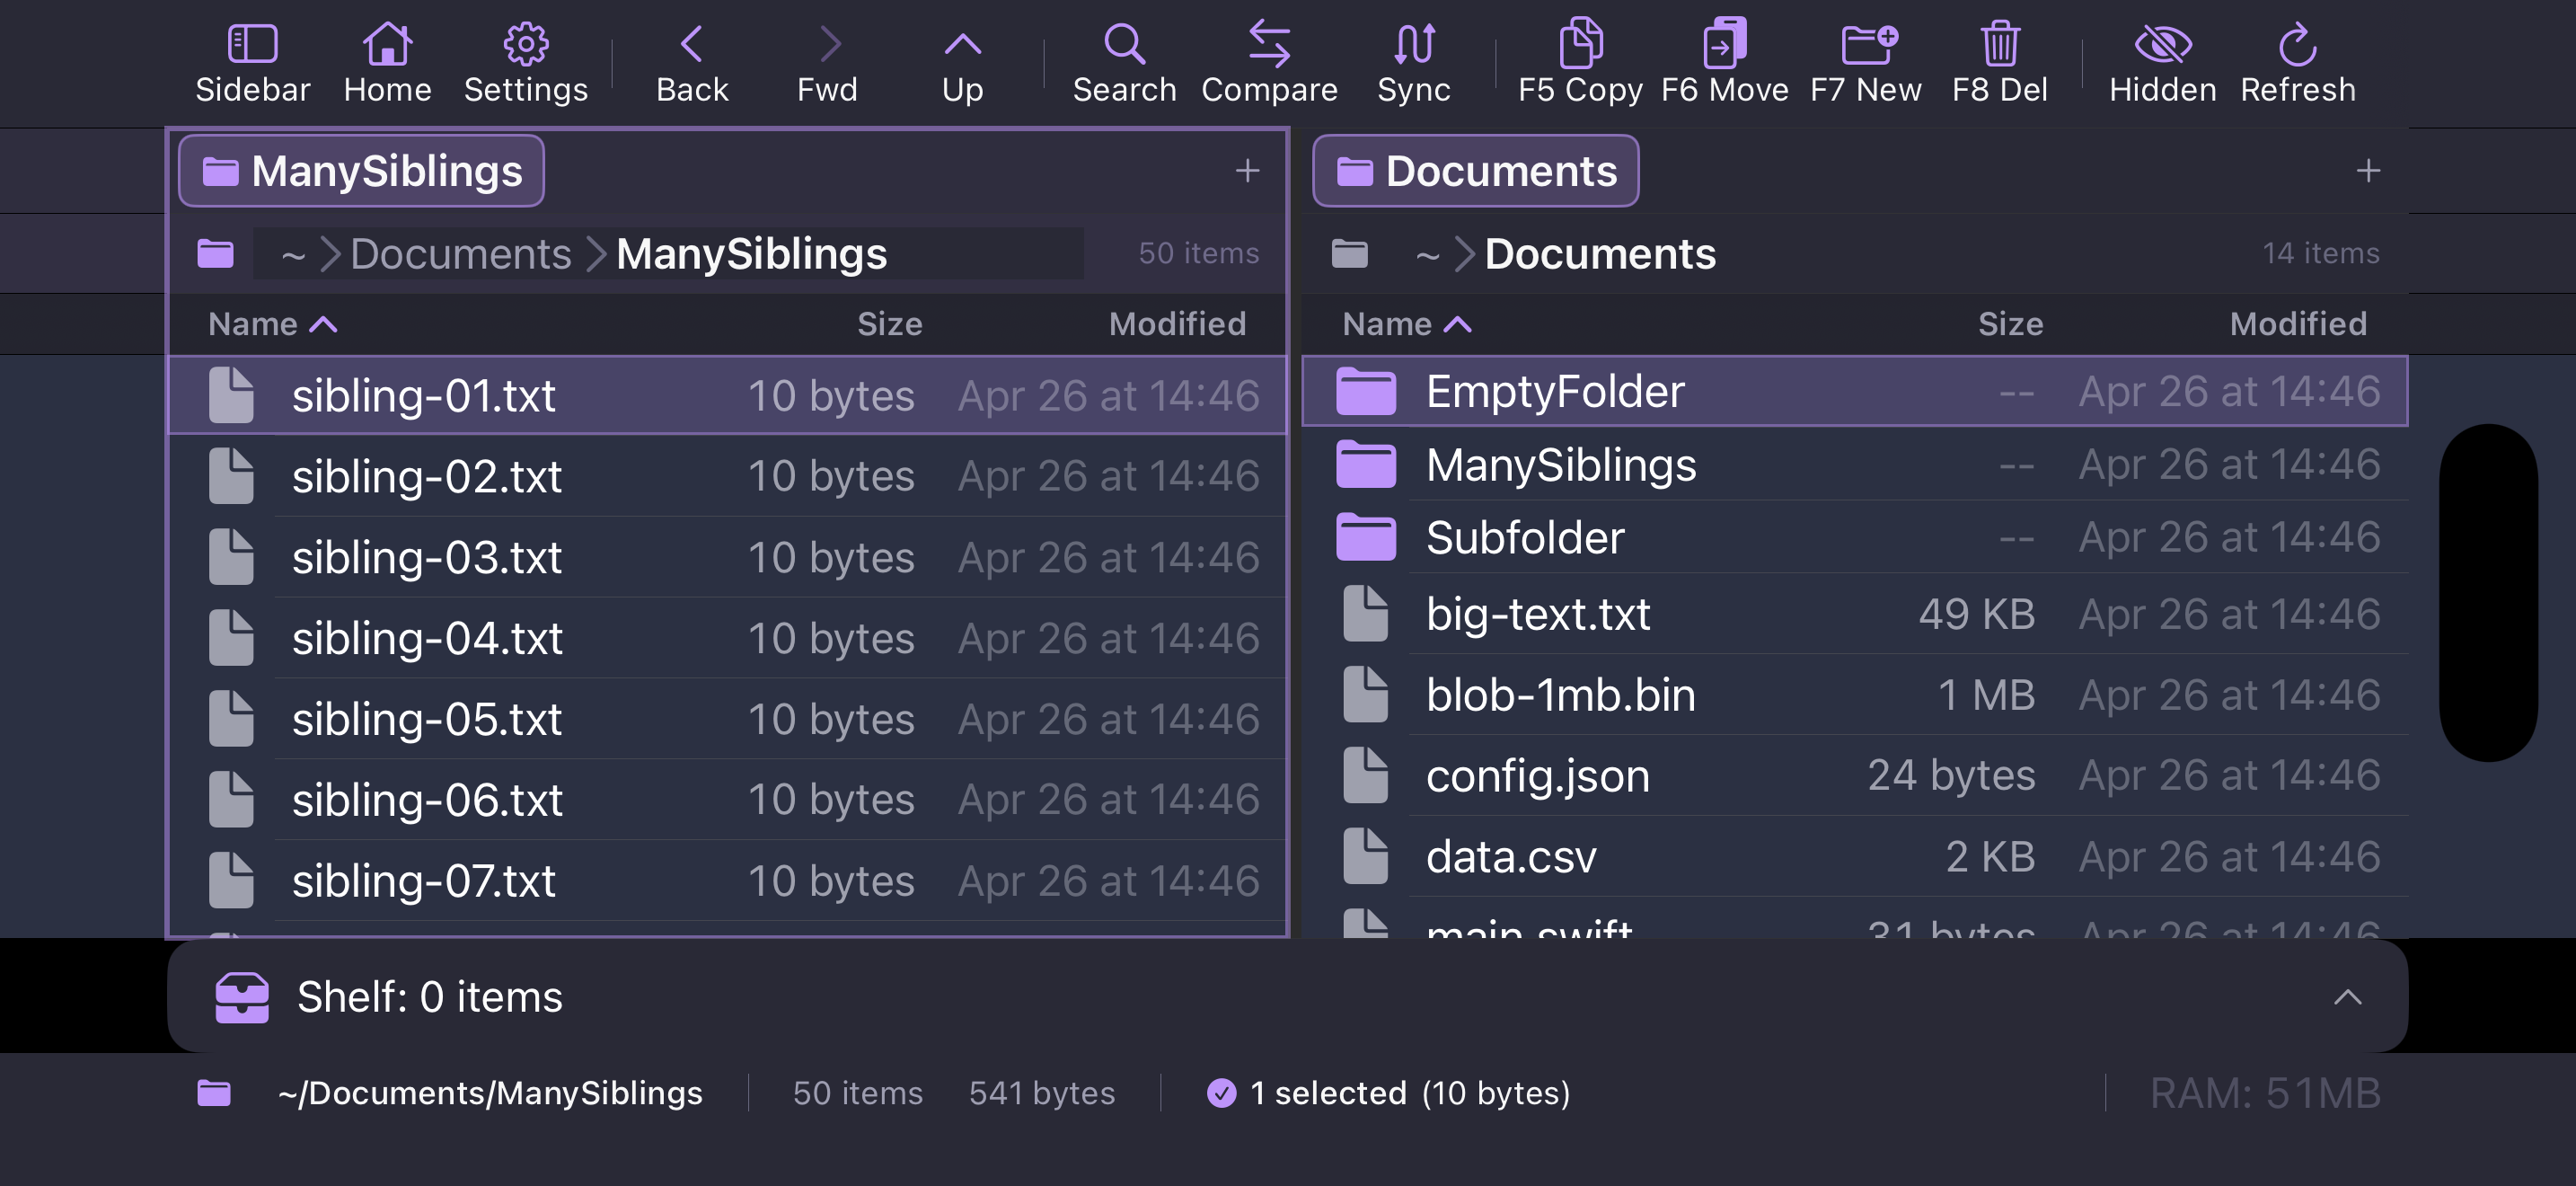
Task: Switch to the ManySiblings tab
Action: [x=361, y=171]
